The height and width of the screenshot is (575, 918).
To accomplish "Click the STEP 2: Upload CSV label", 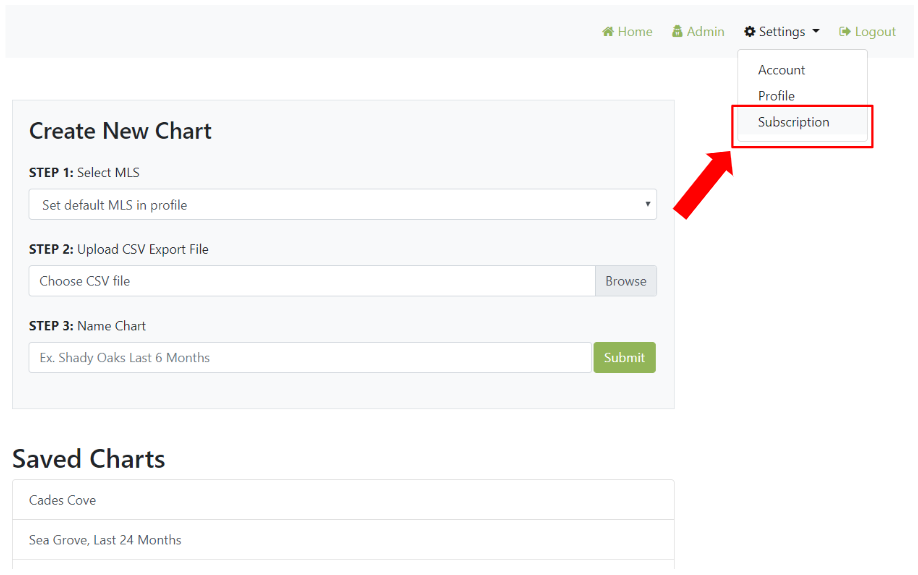I will pos(118,249).
